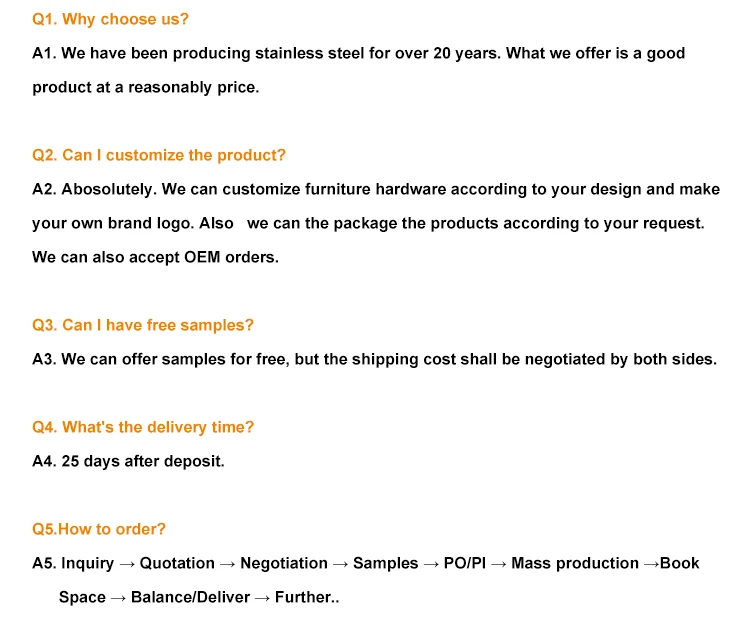Click the "Mass production" step
The image size is (750, 629).
coord(575,563)
